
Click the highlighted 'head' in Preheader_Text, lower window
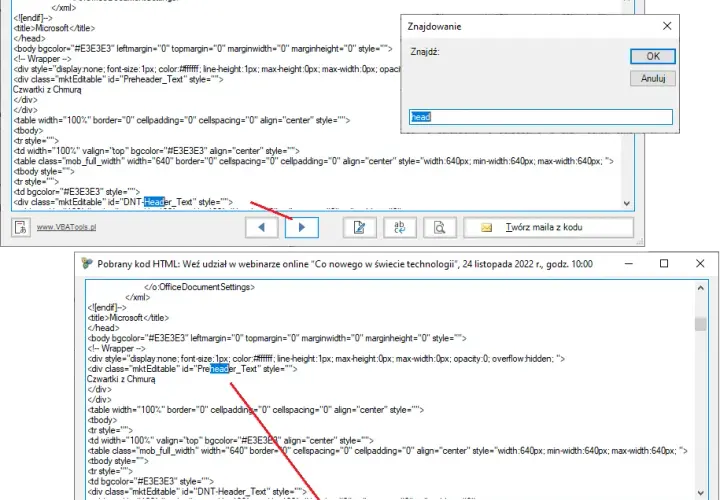219,369
